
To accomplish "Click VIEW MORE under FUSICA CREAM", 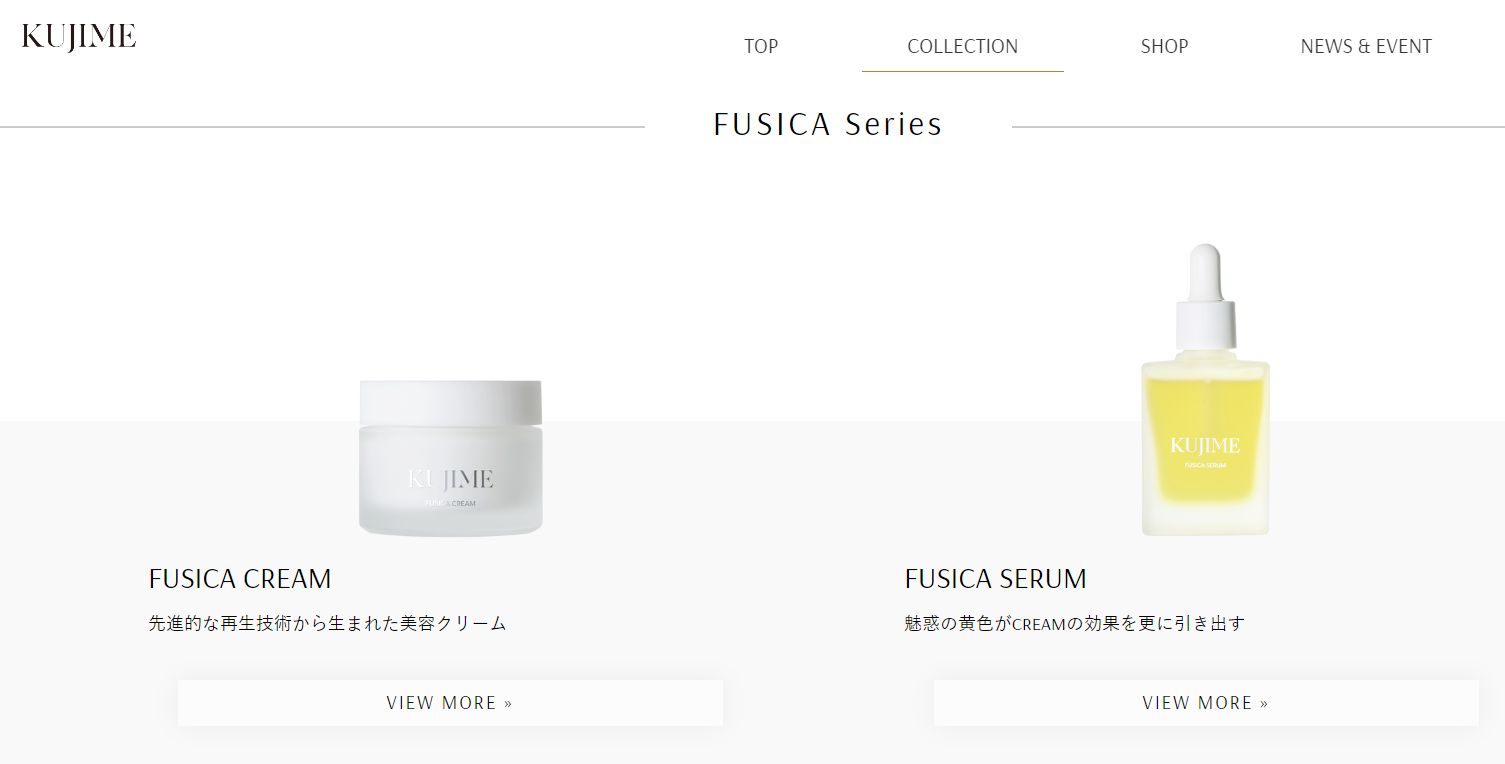I will [x=450, y=703].
